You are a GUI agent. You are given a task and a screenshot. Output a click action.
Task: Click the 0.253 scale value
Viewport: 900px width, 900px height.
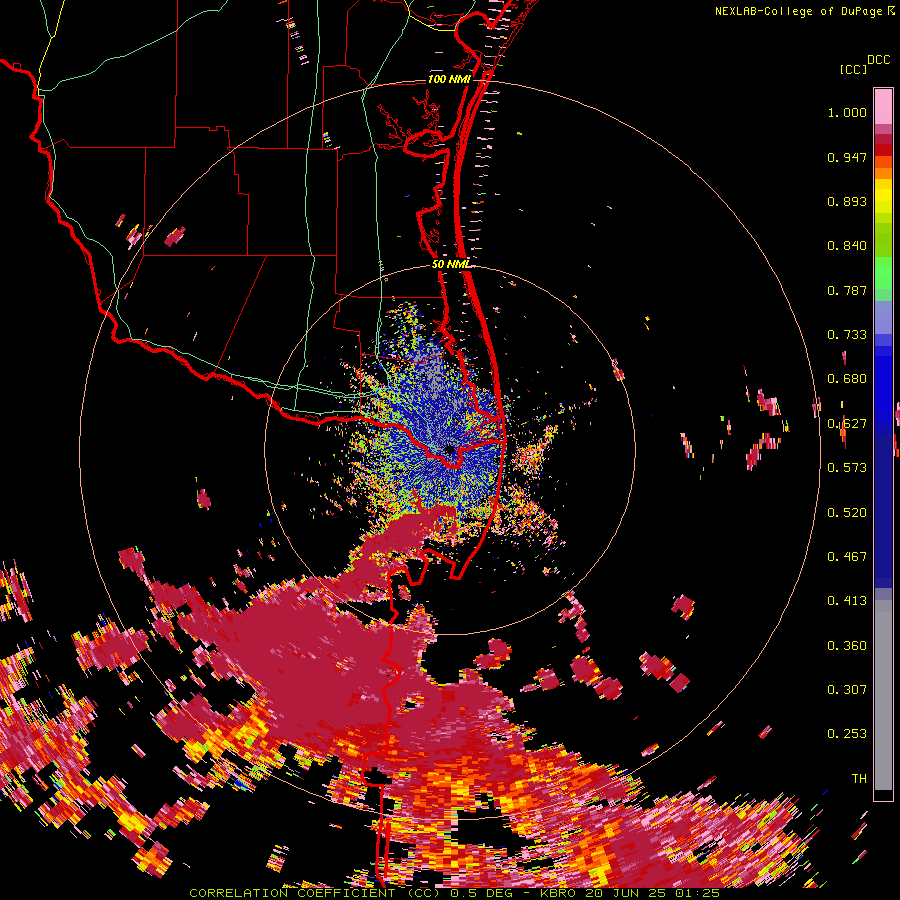pos(847,734)
